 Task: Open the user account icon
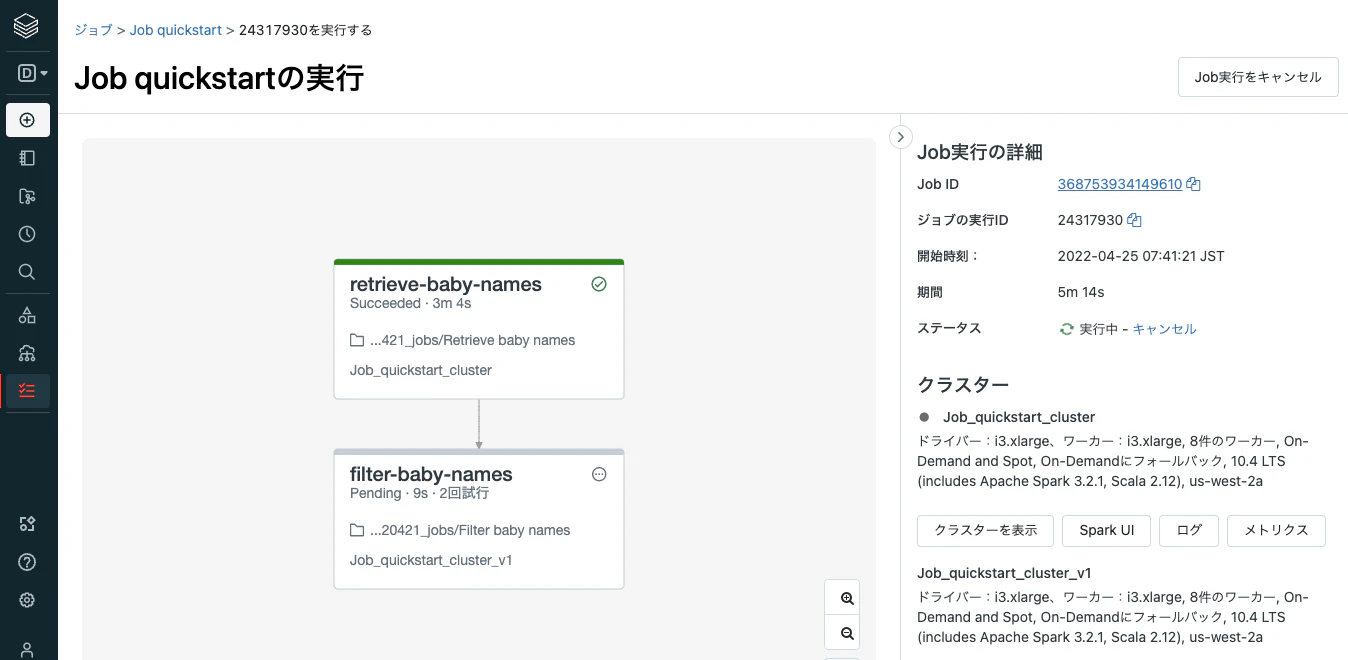click(x=27, y=649)
